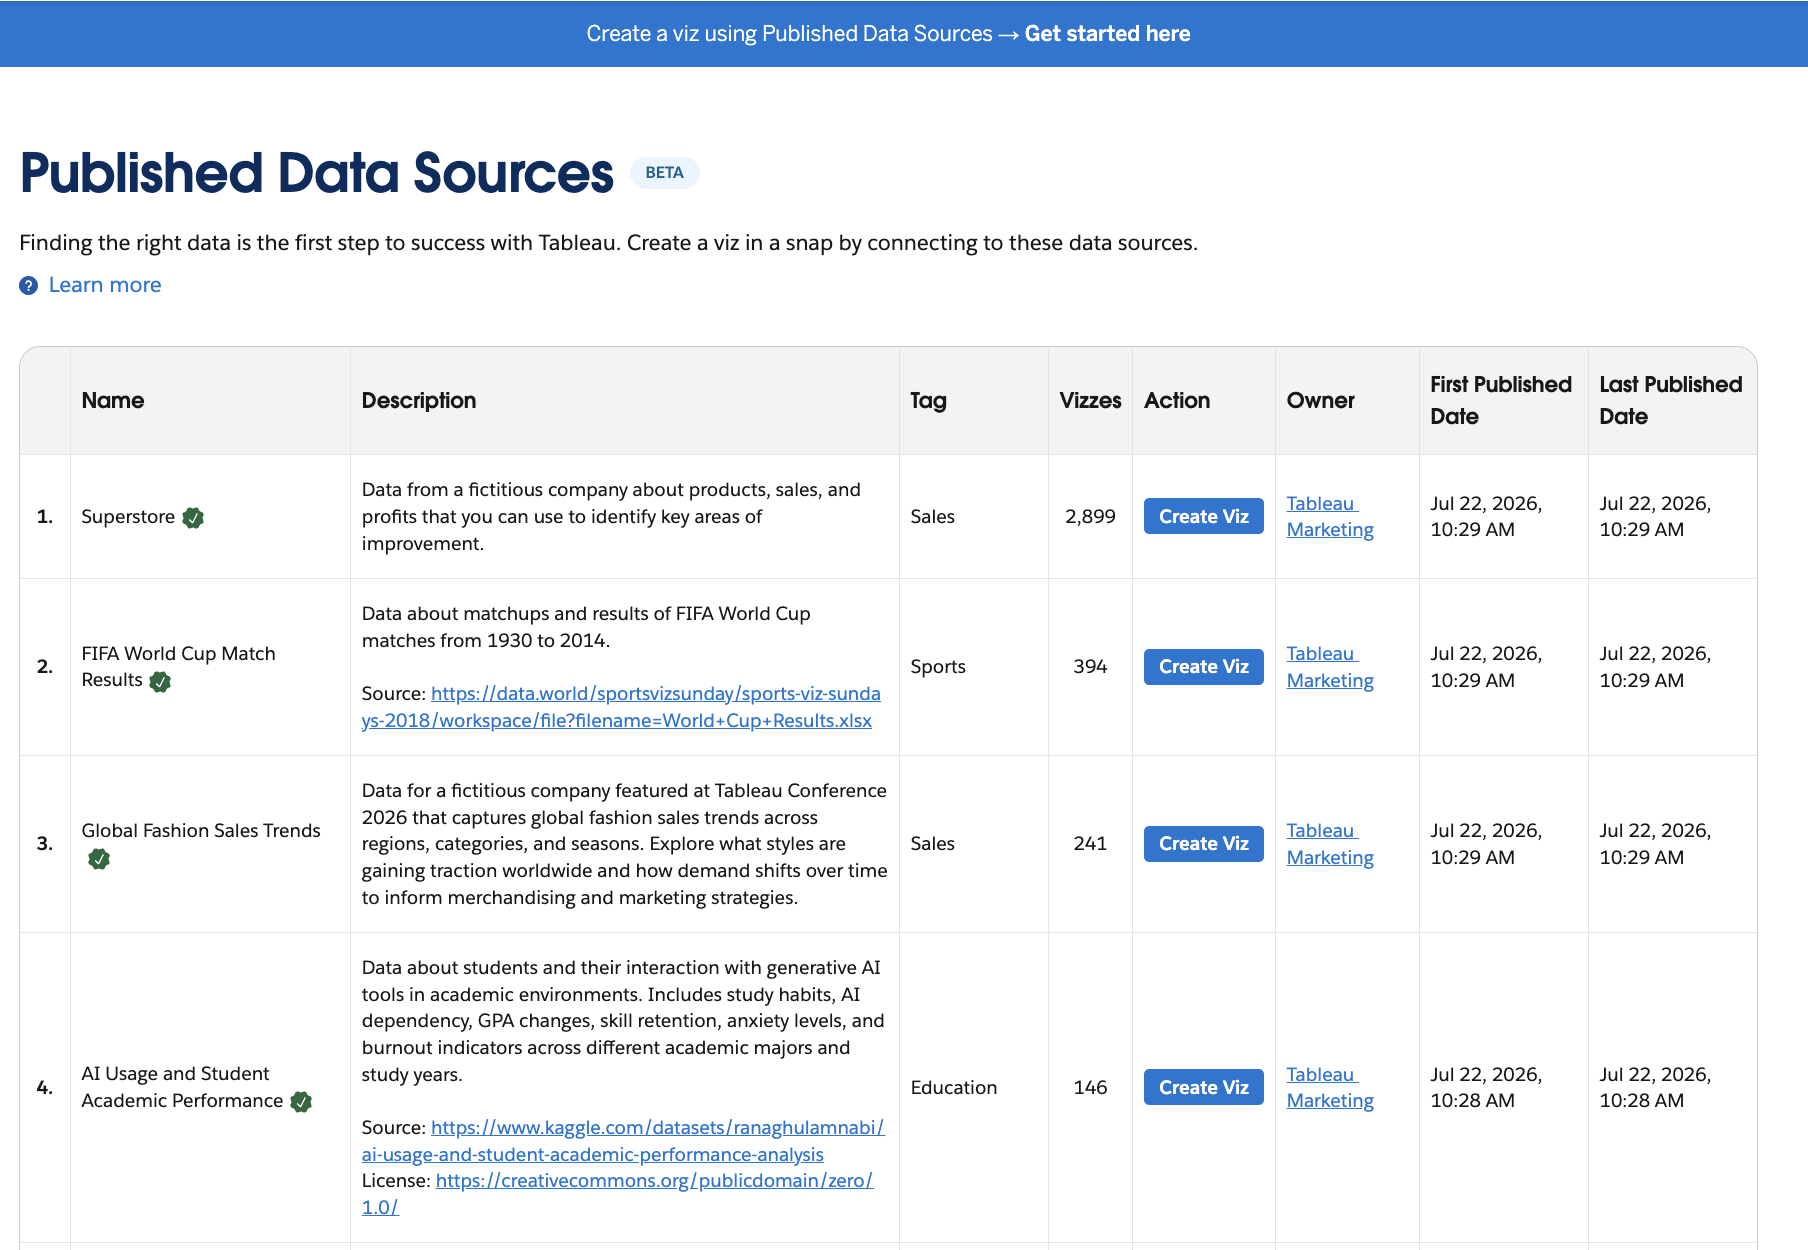The width and height of the screenshot is (1808, 1250).
Task: Open the kaggle.com dataset source link
Action: (623, 1141)
